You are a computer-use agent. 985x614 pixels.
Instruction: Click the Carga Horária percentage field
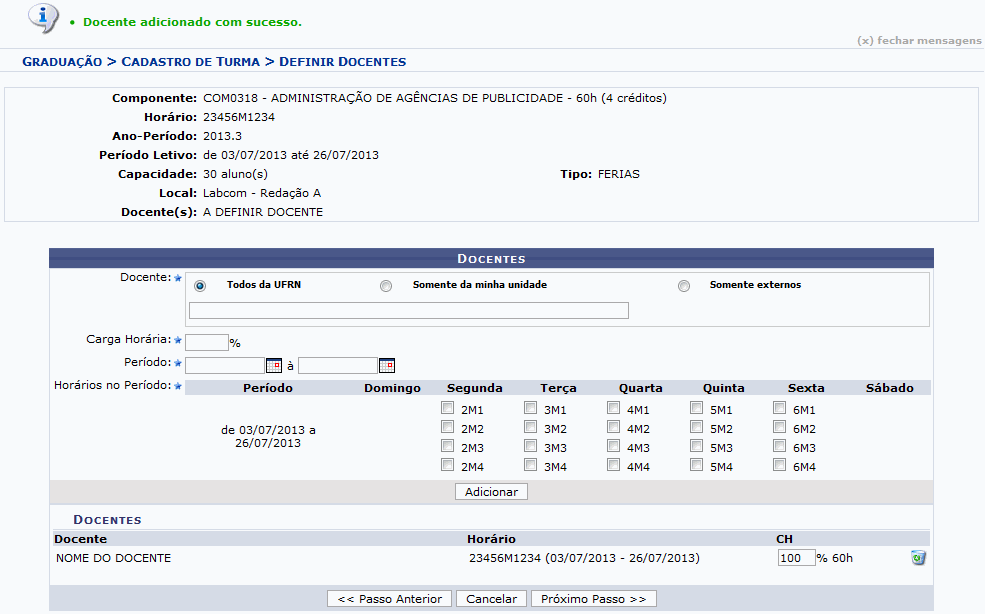(206, 343)
